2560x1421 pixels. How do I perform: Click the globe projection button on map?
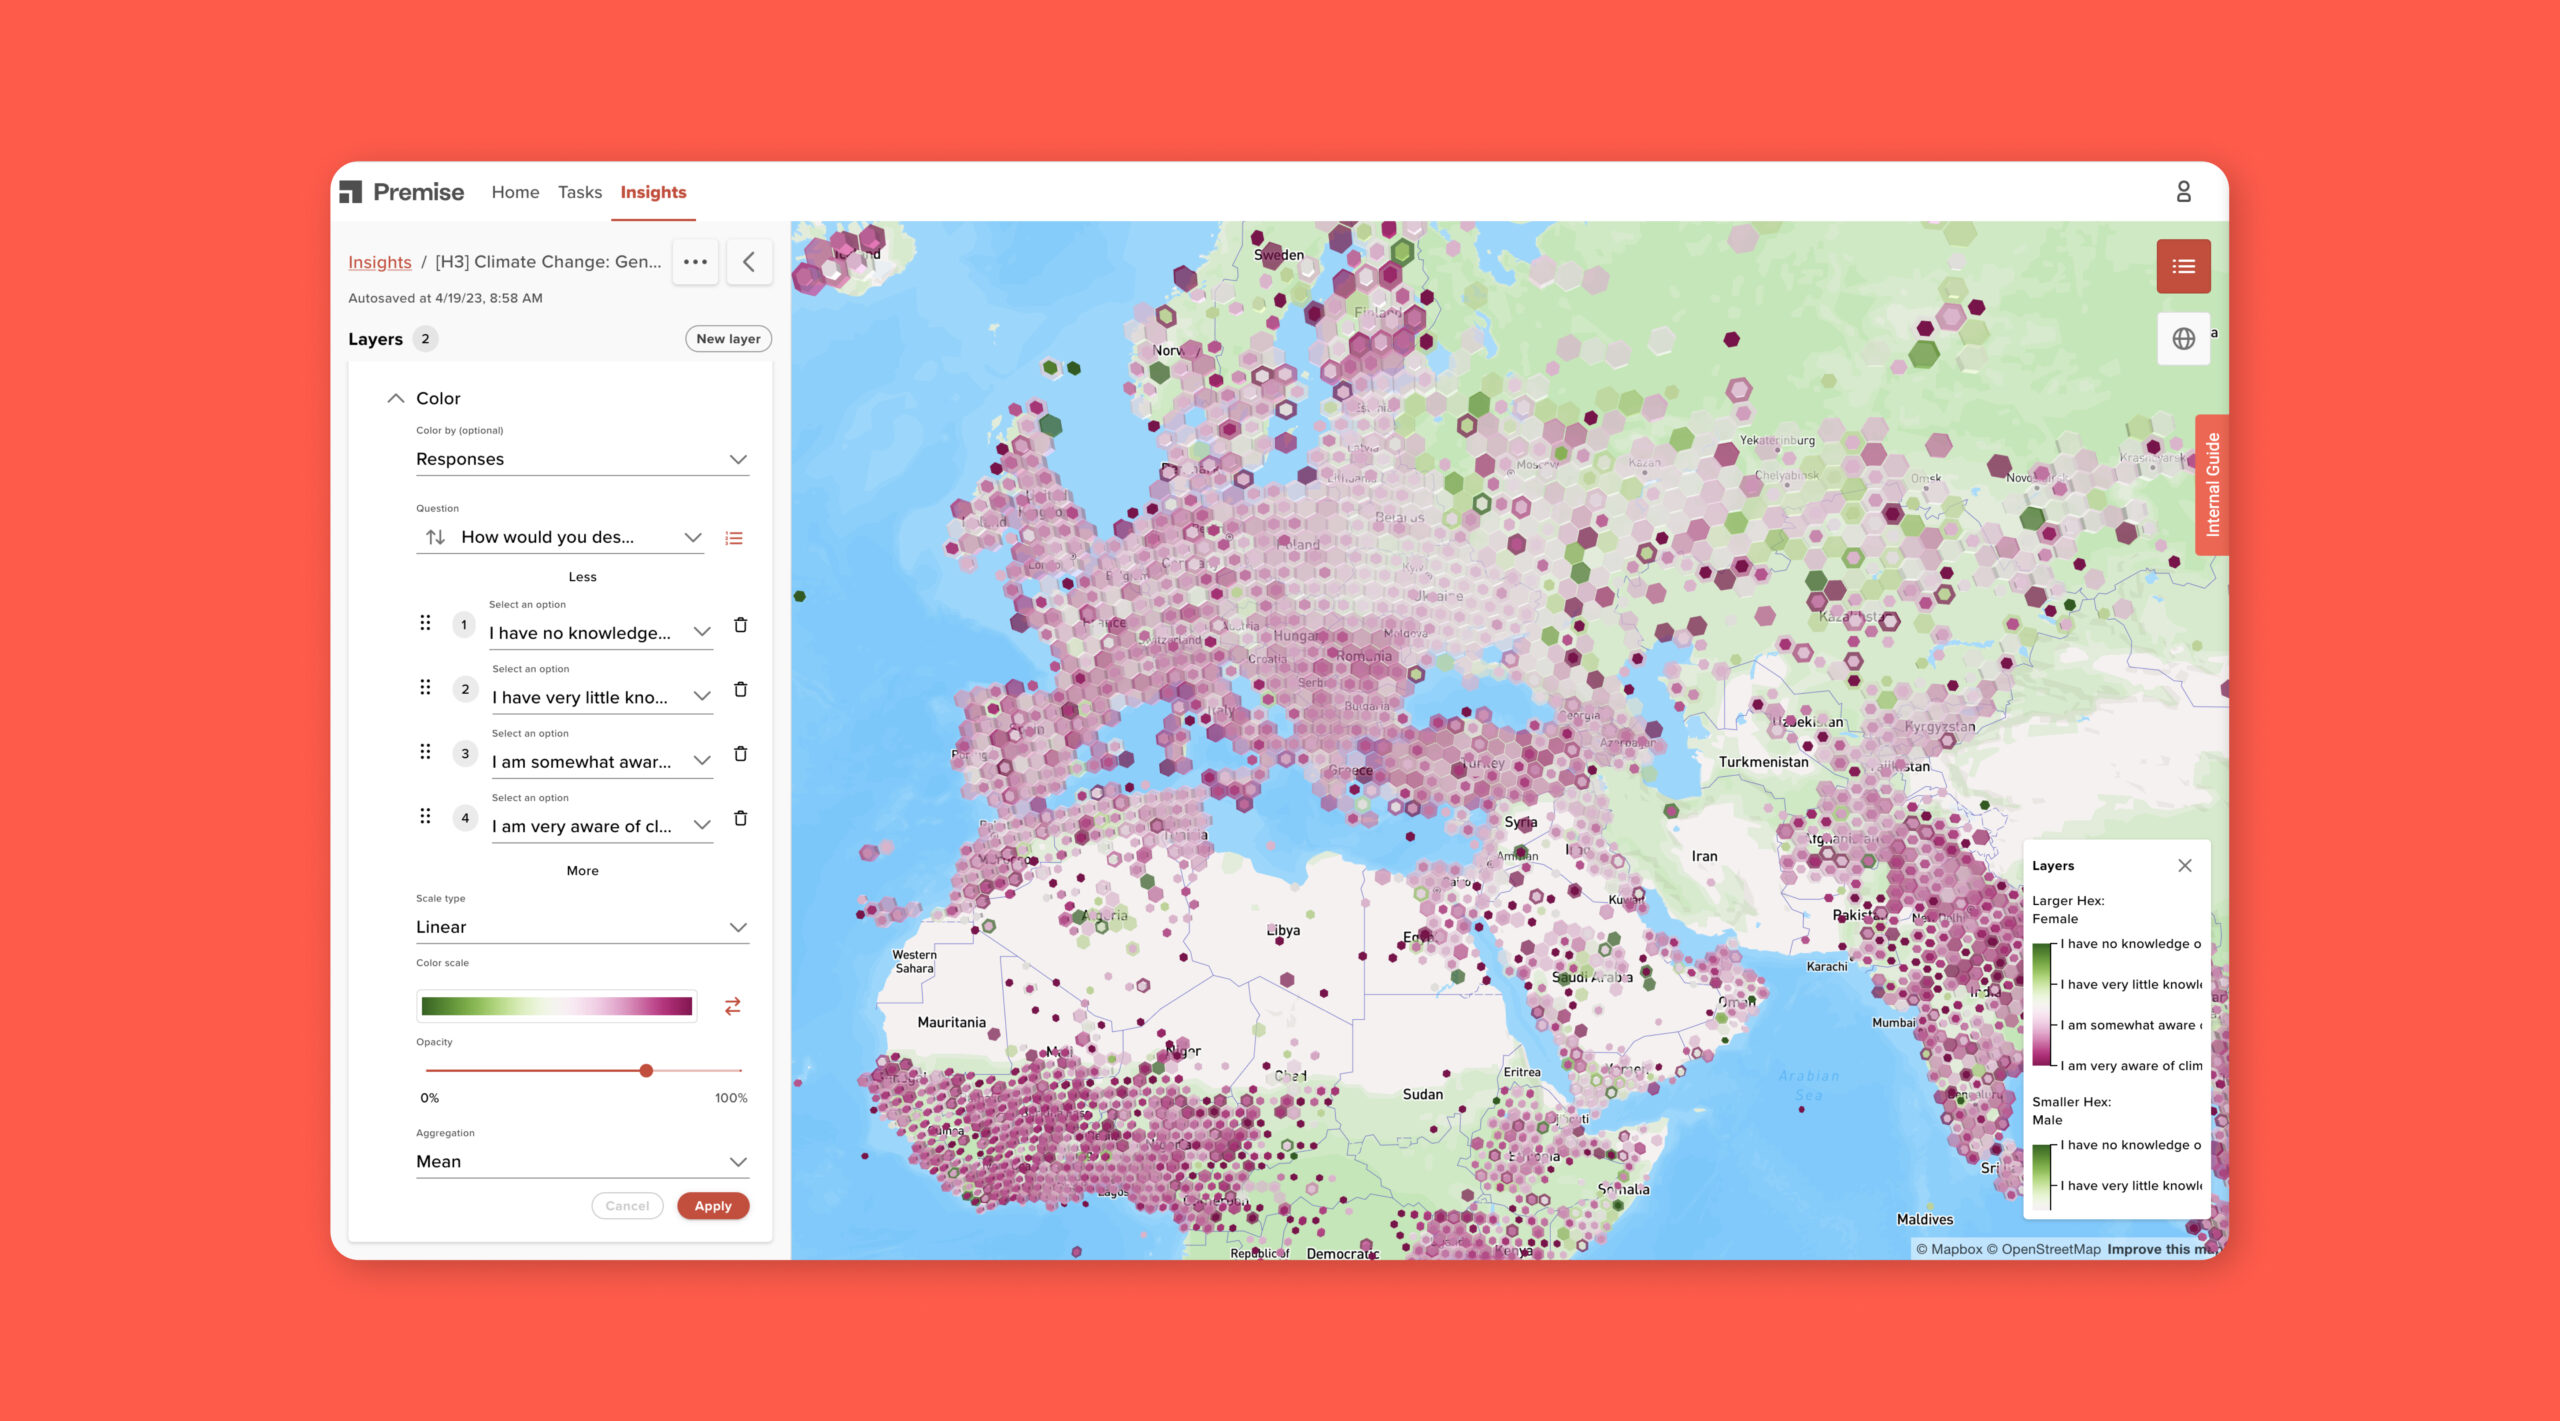tap(2183, 339)
